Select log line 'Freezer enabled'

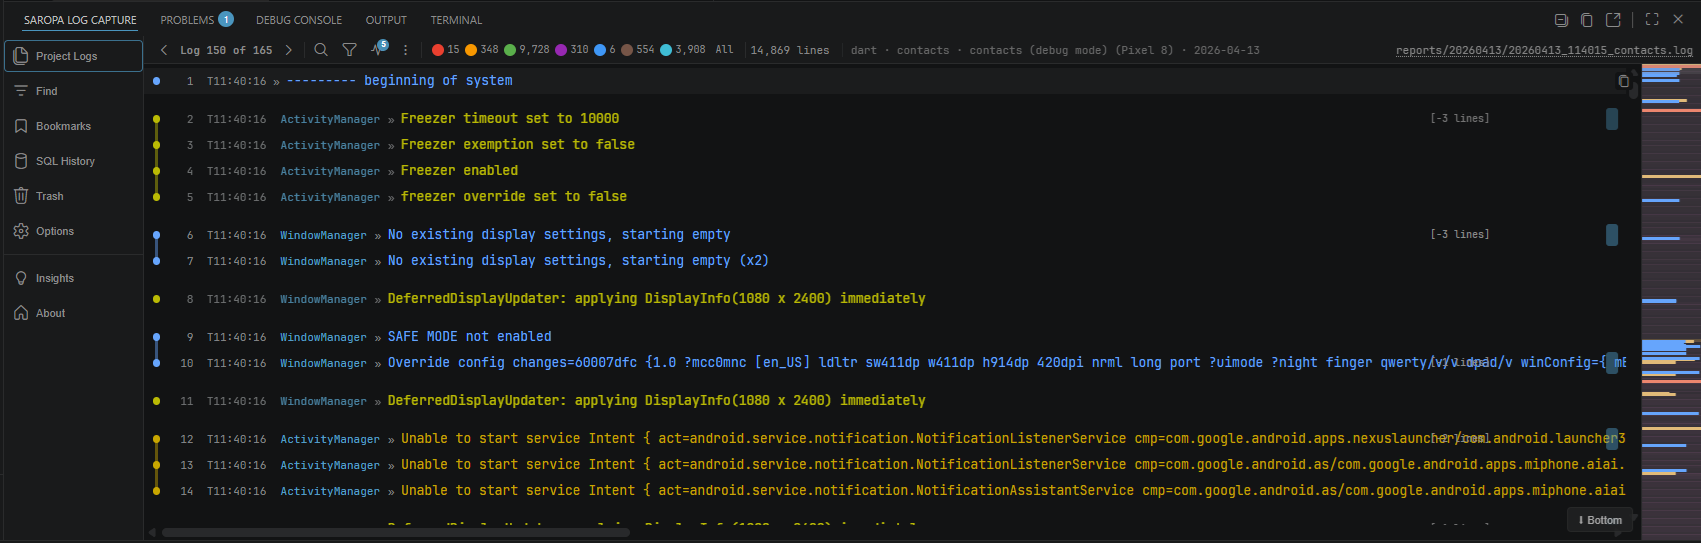pyautogui.click(x=459, y=171)
